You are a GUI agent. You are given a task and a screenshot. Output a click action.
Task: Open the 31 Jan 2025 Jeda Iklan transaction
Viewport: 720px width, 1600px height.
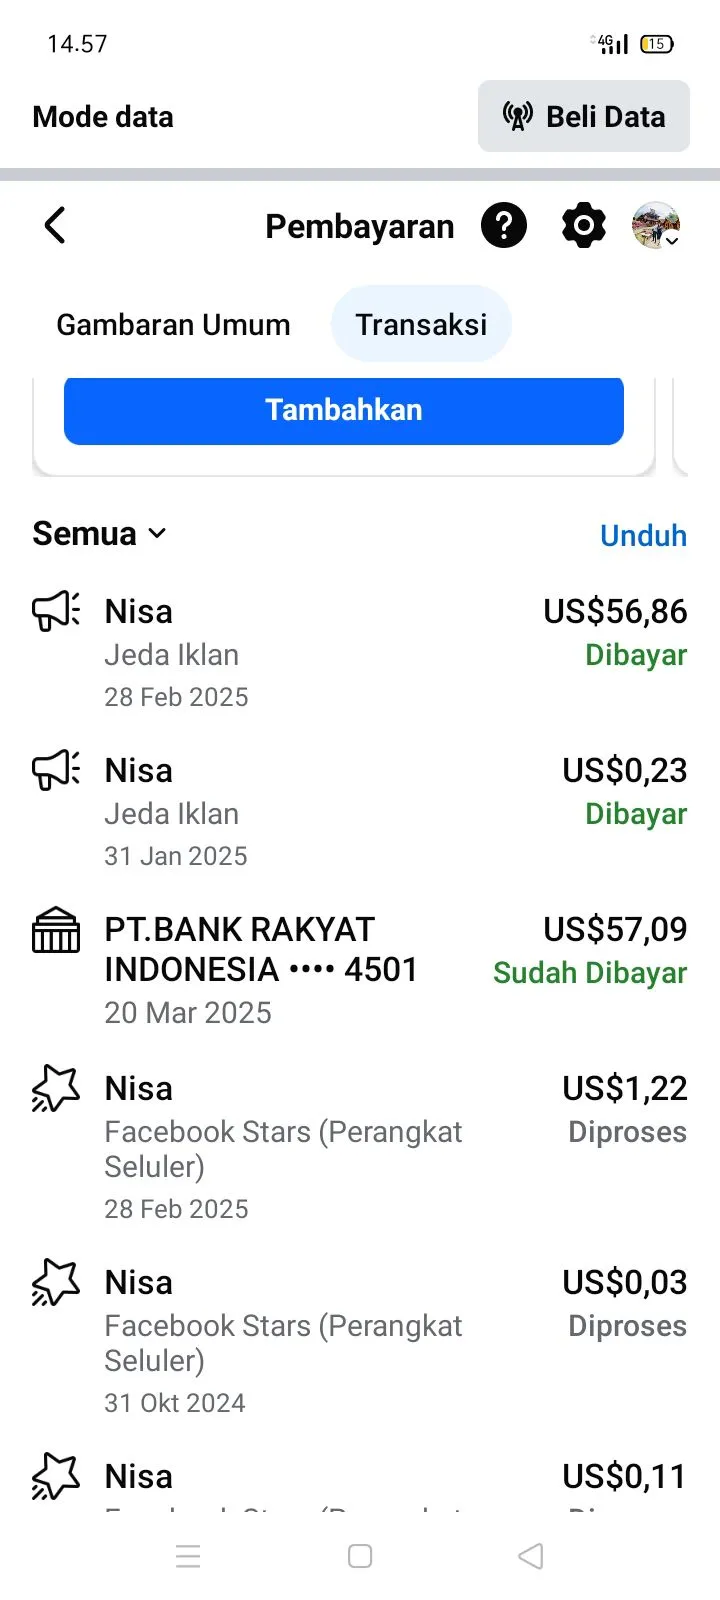(x=300, y=812)
